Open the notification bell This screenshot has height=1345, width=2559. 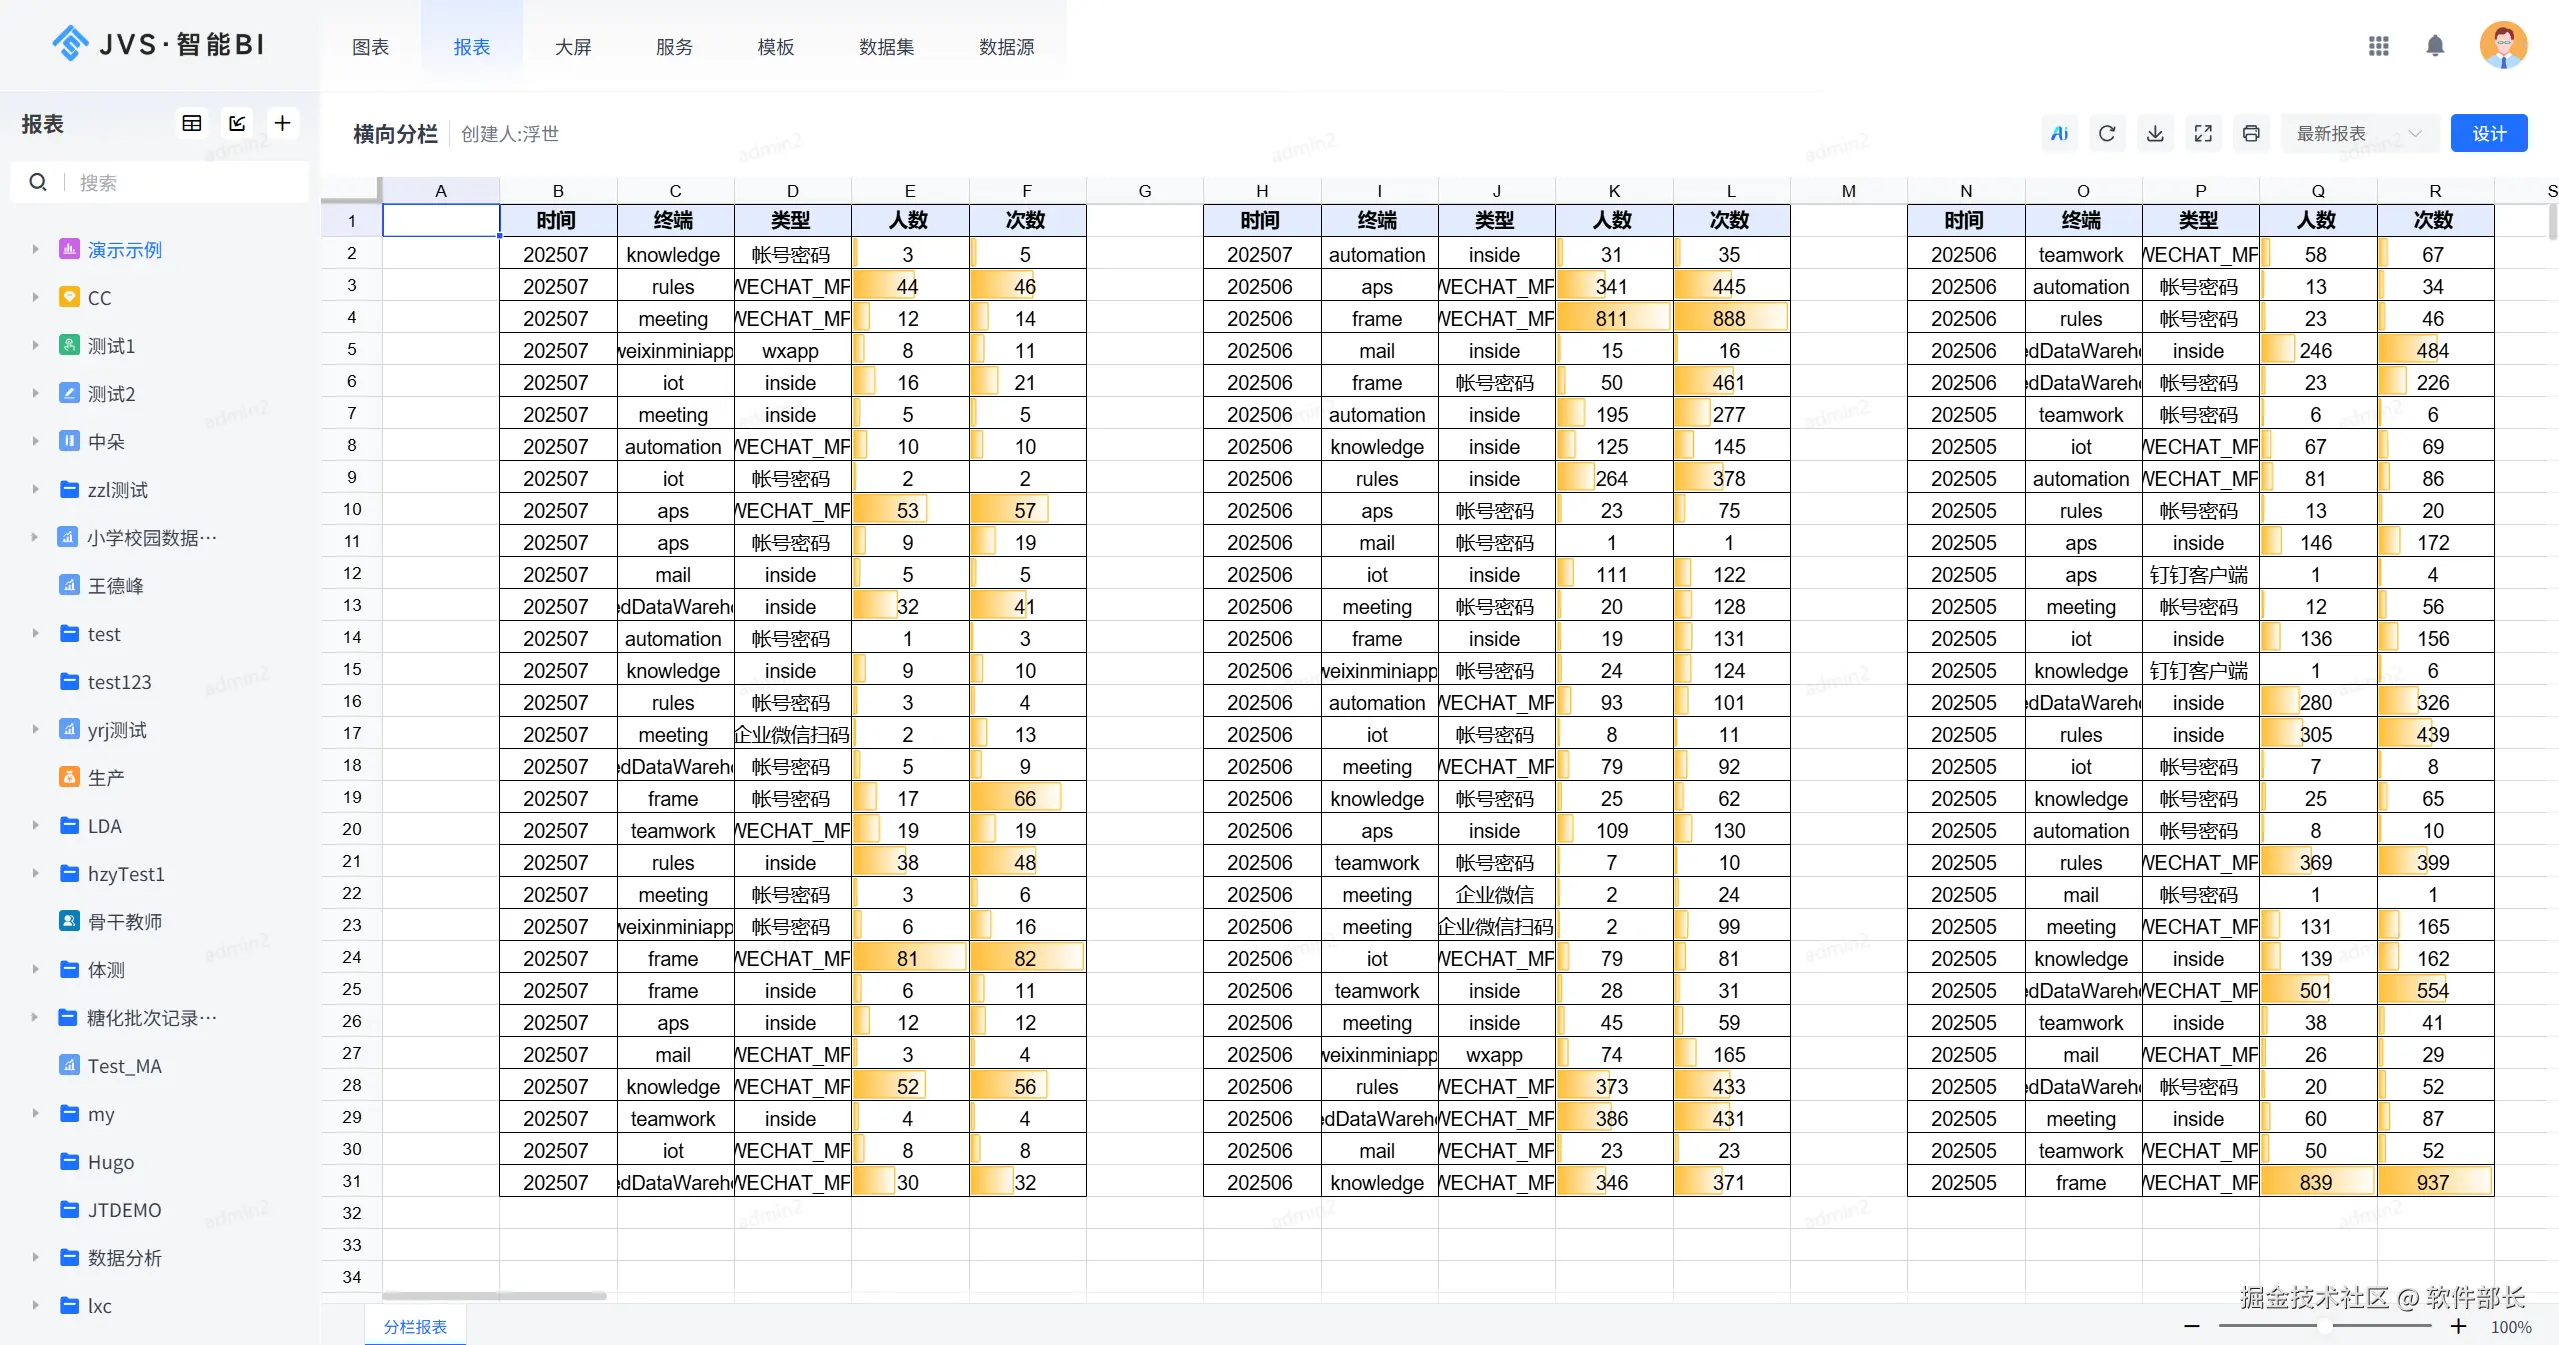(x=2435, y=46)
